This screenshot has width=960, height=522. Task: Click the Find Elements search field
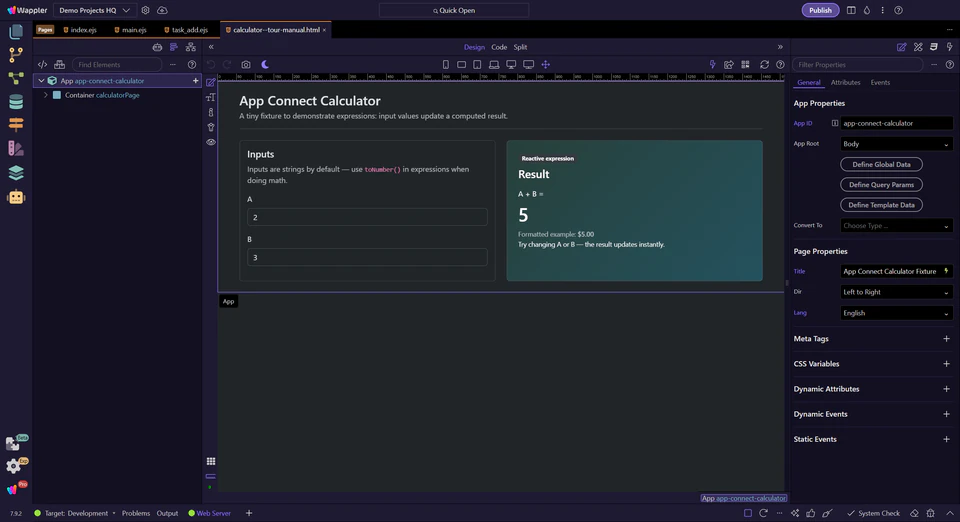pyautogui.click(x=117, y=64)
